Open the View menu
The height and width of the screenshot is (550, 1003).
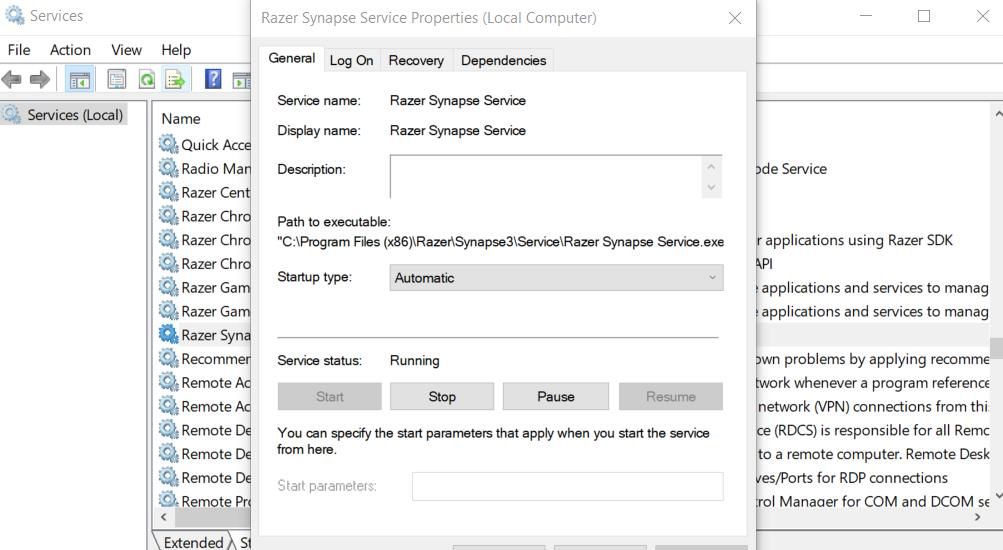point(126,50)
